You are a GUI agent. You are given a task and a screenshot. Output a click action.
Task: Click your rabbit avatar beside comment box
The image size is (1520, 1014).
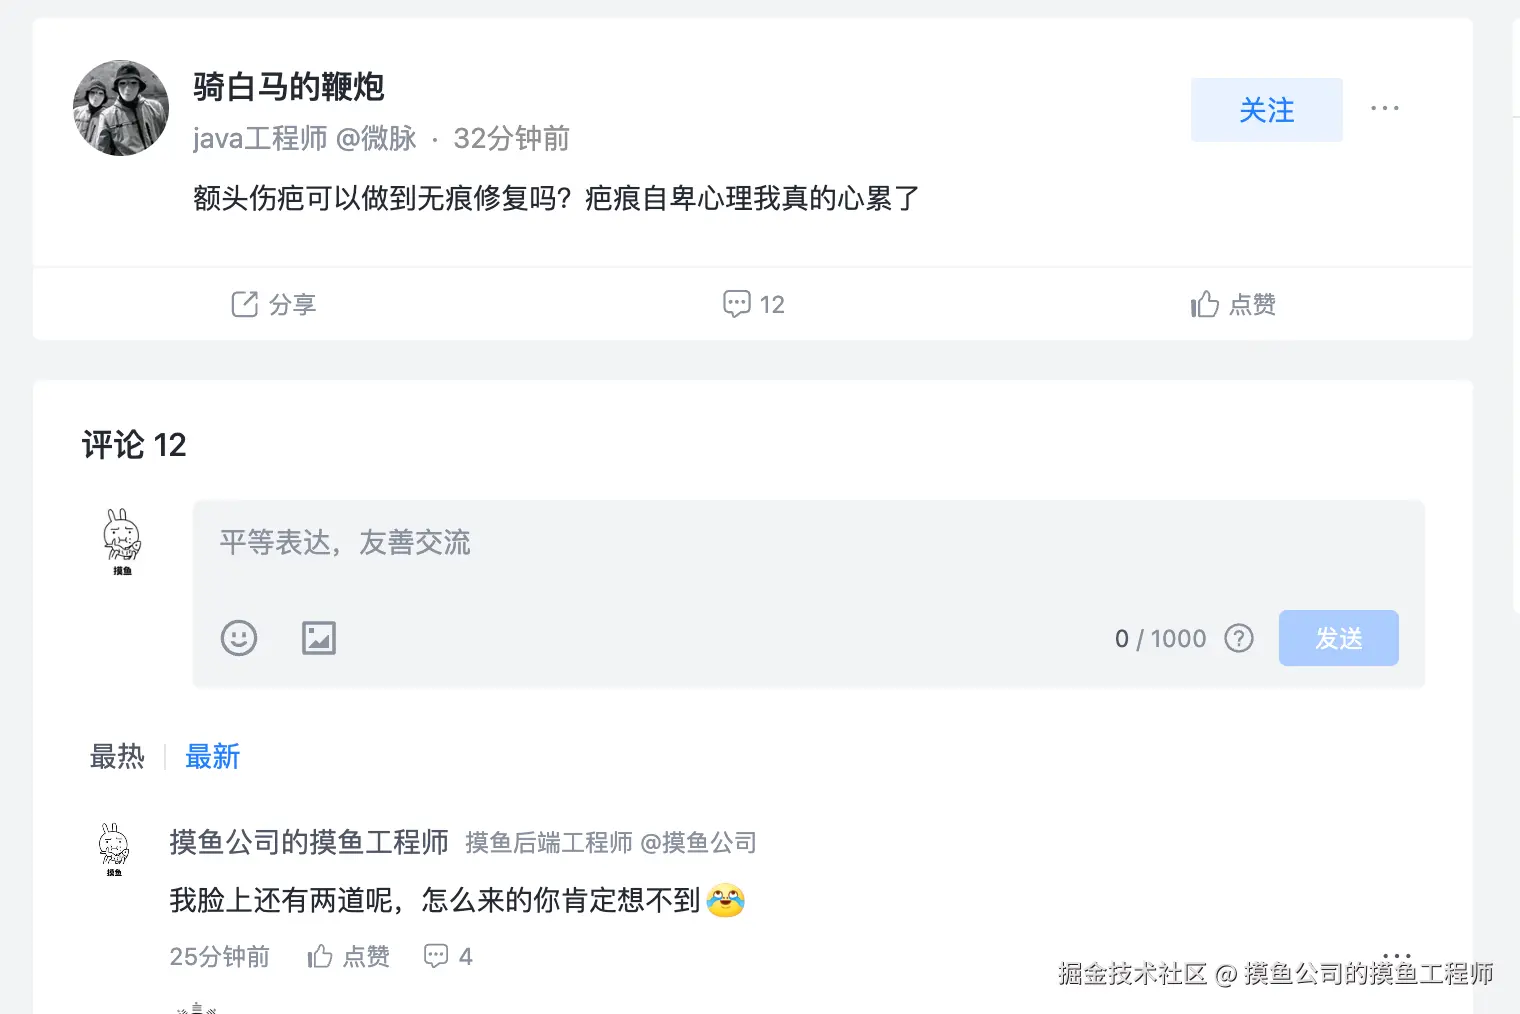coord(122,541)
